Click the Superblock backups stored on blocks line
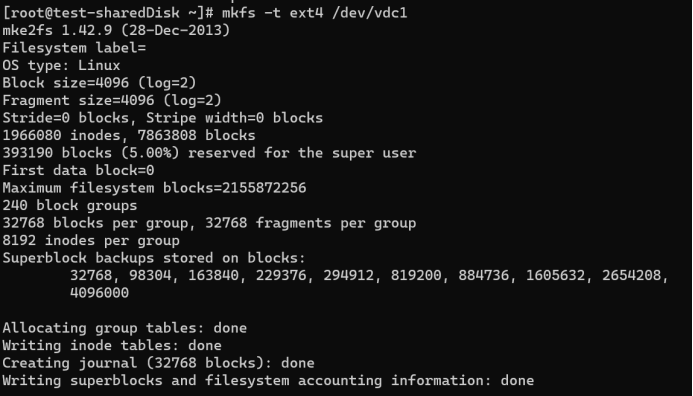 click(x=154, y=258)
